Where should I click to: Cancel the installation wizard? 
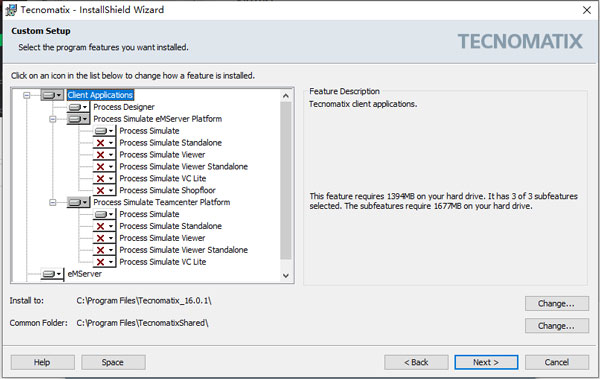click(x=557, y=362)
